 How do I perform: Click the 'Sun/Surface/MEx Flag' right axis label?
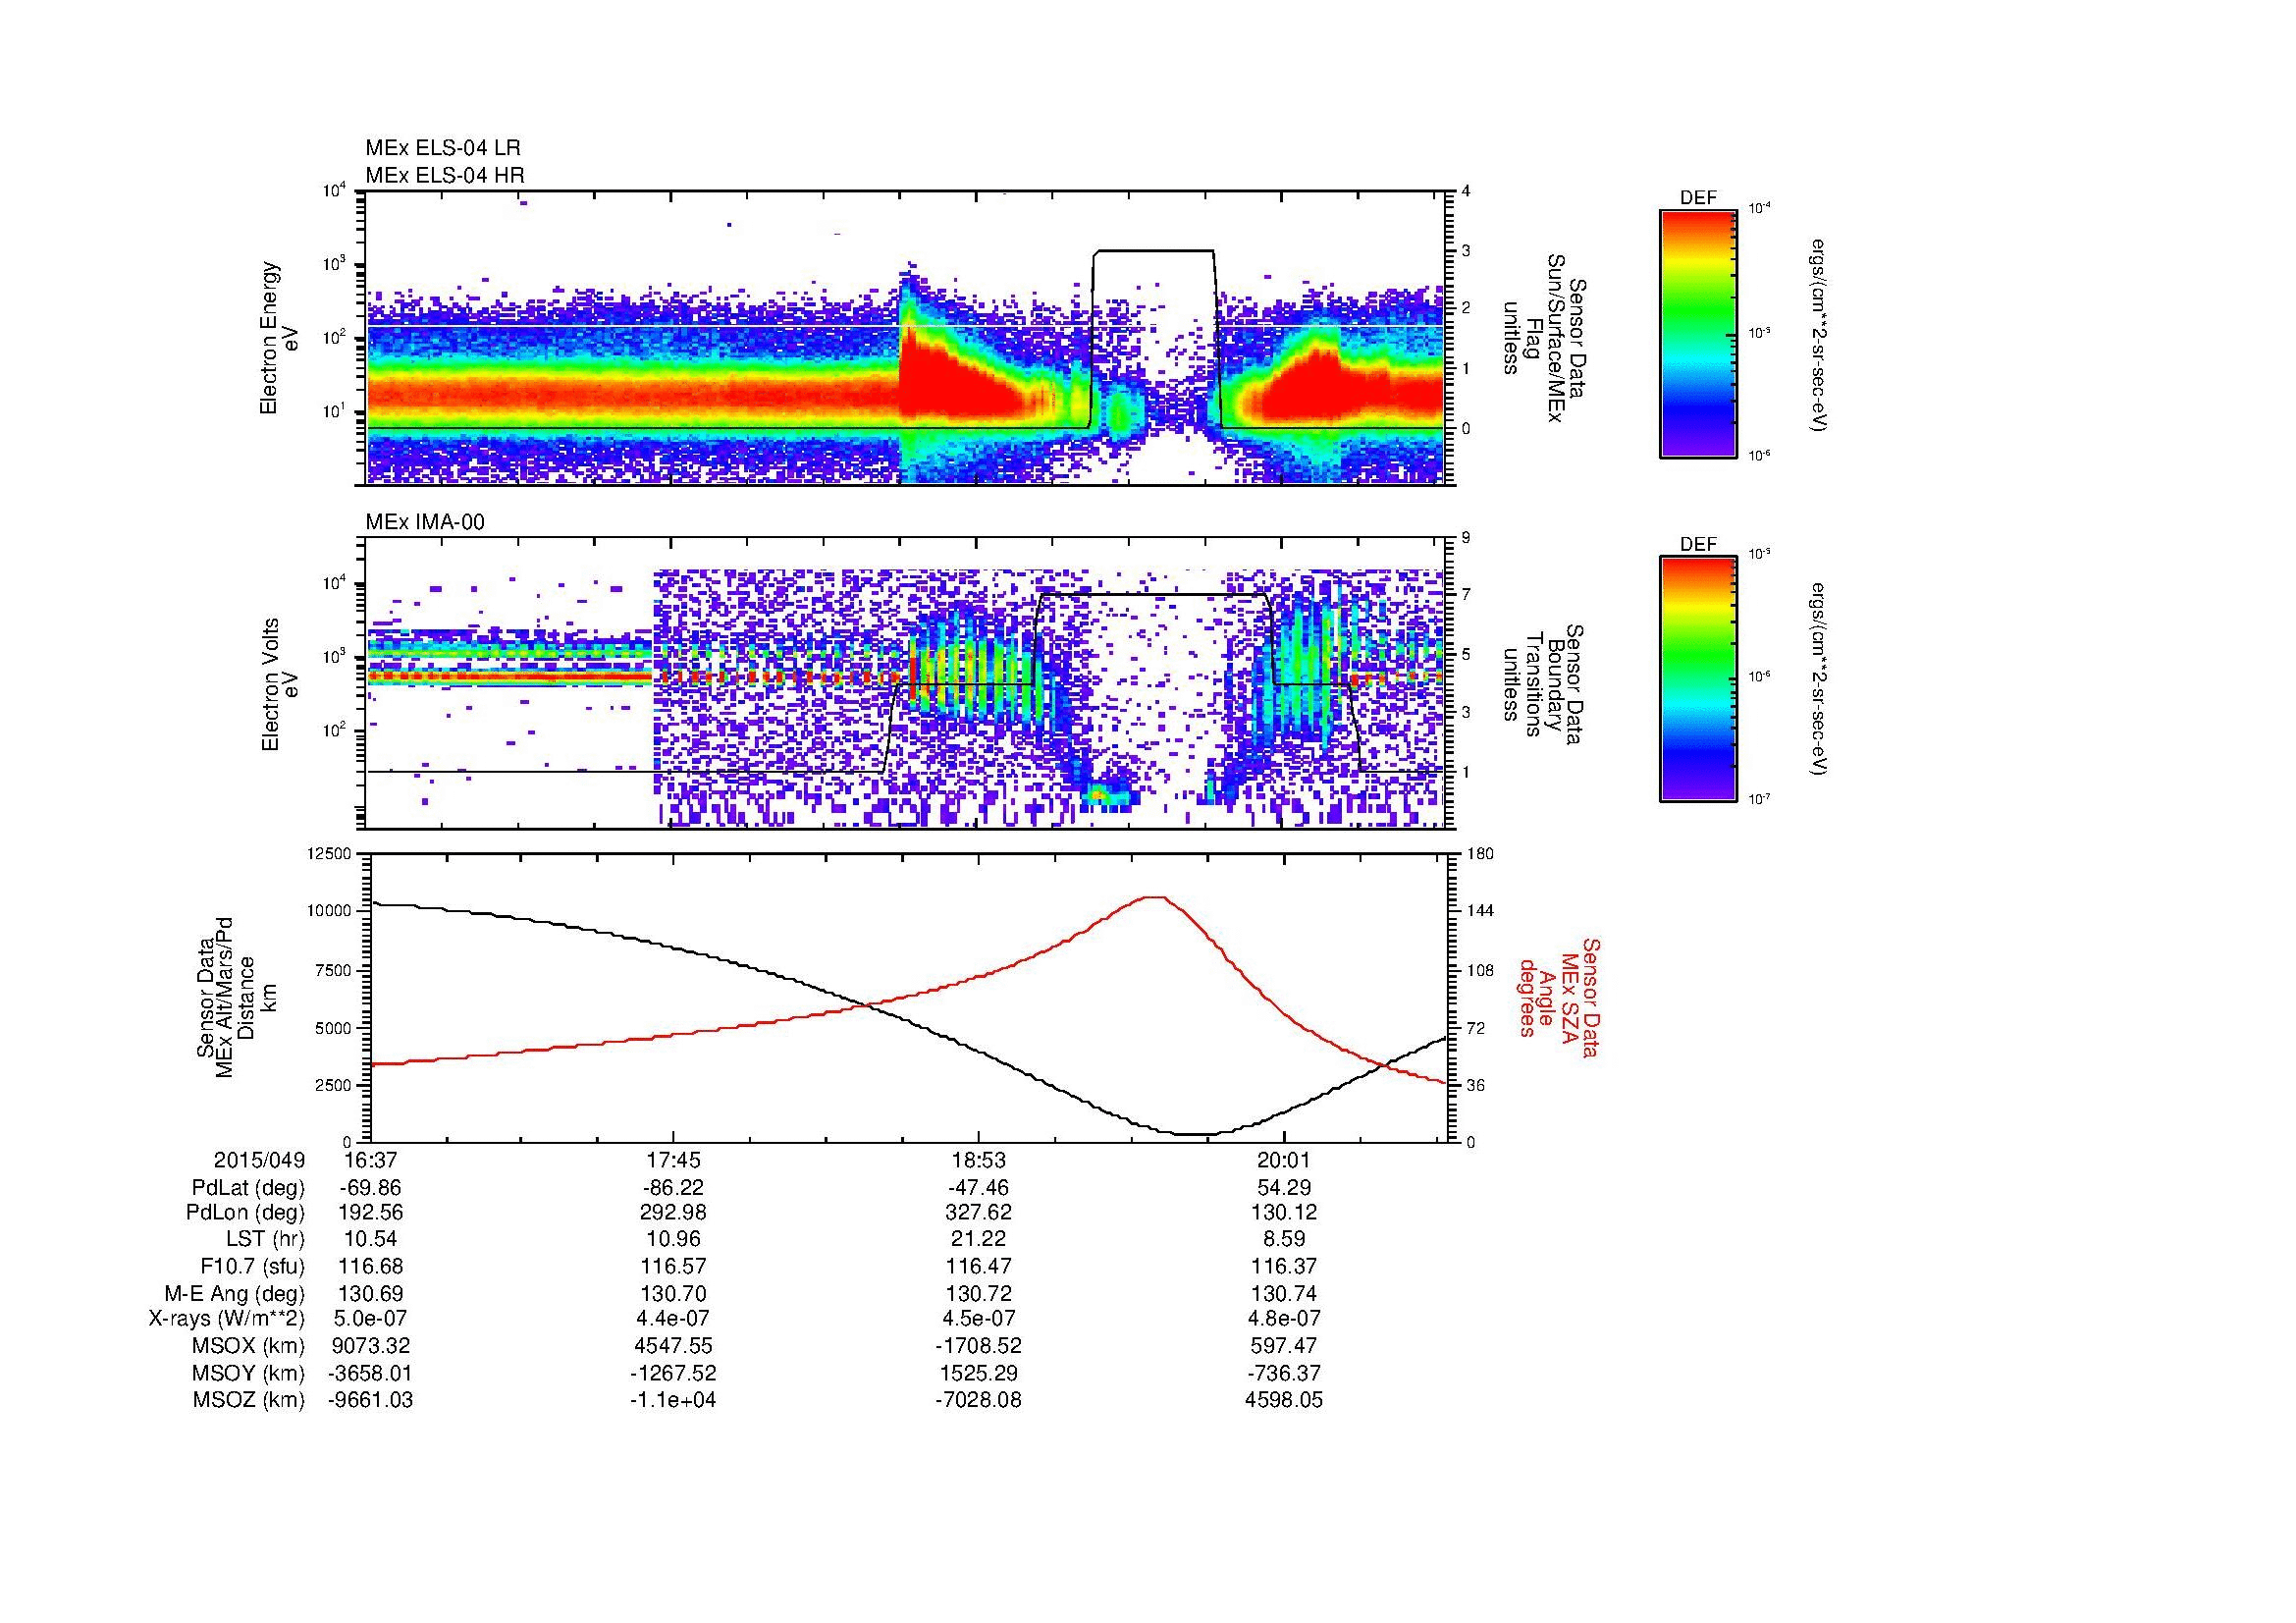click(x=1544, y=338)
